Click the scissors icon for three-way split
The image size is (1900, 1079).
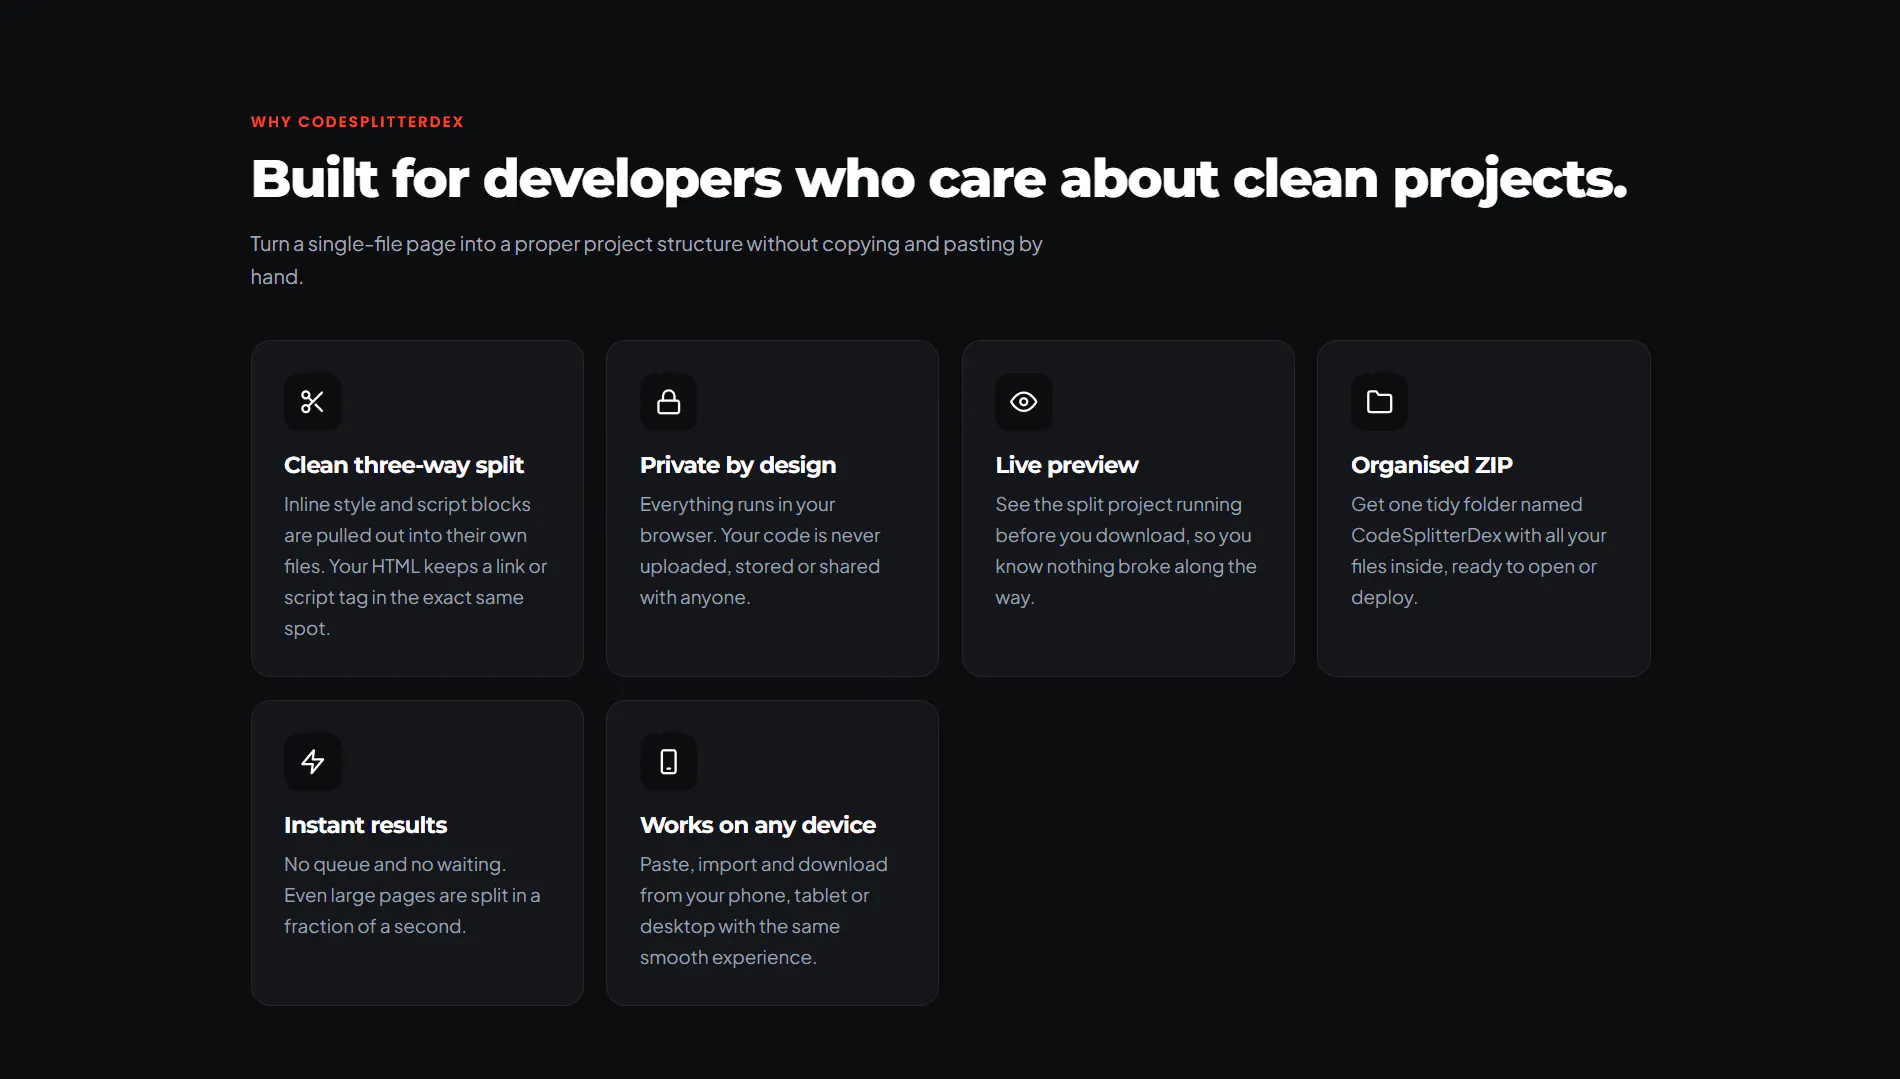pos(313,402)
